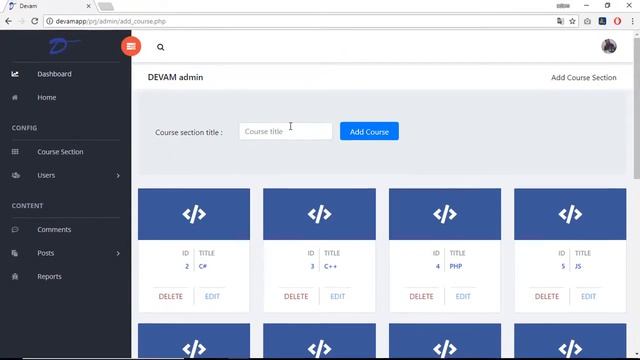Click the code icon on C# card
Screen dimensions: 640x360
click(194, 214)
